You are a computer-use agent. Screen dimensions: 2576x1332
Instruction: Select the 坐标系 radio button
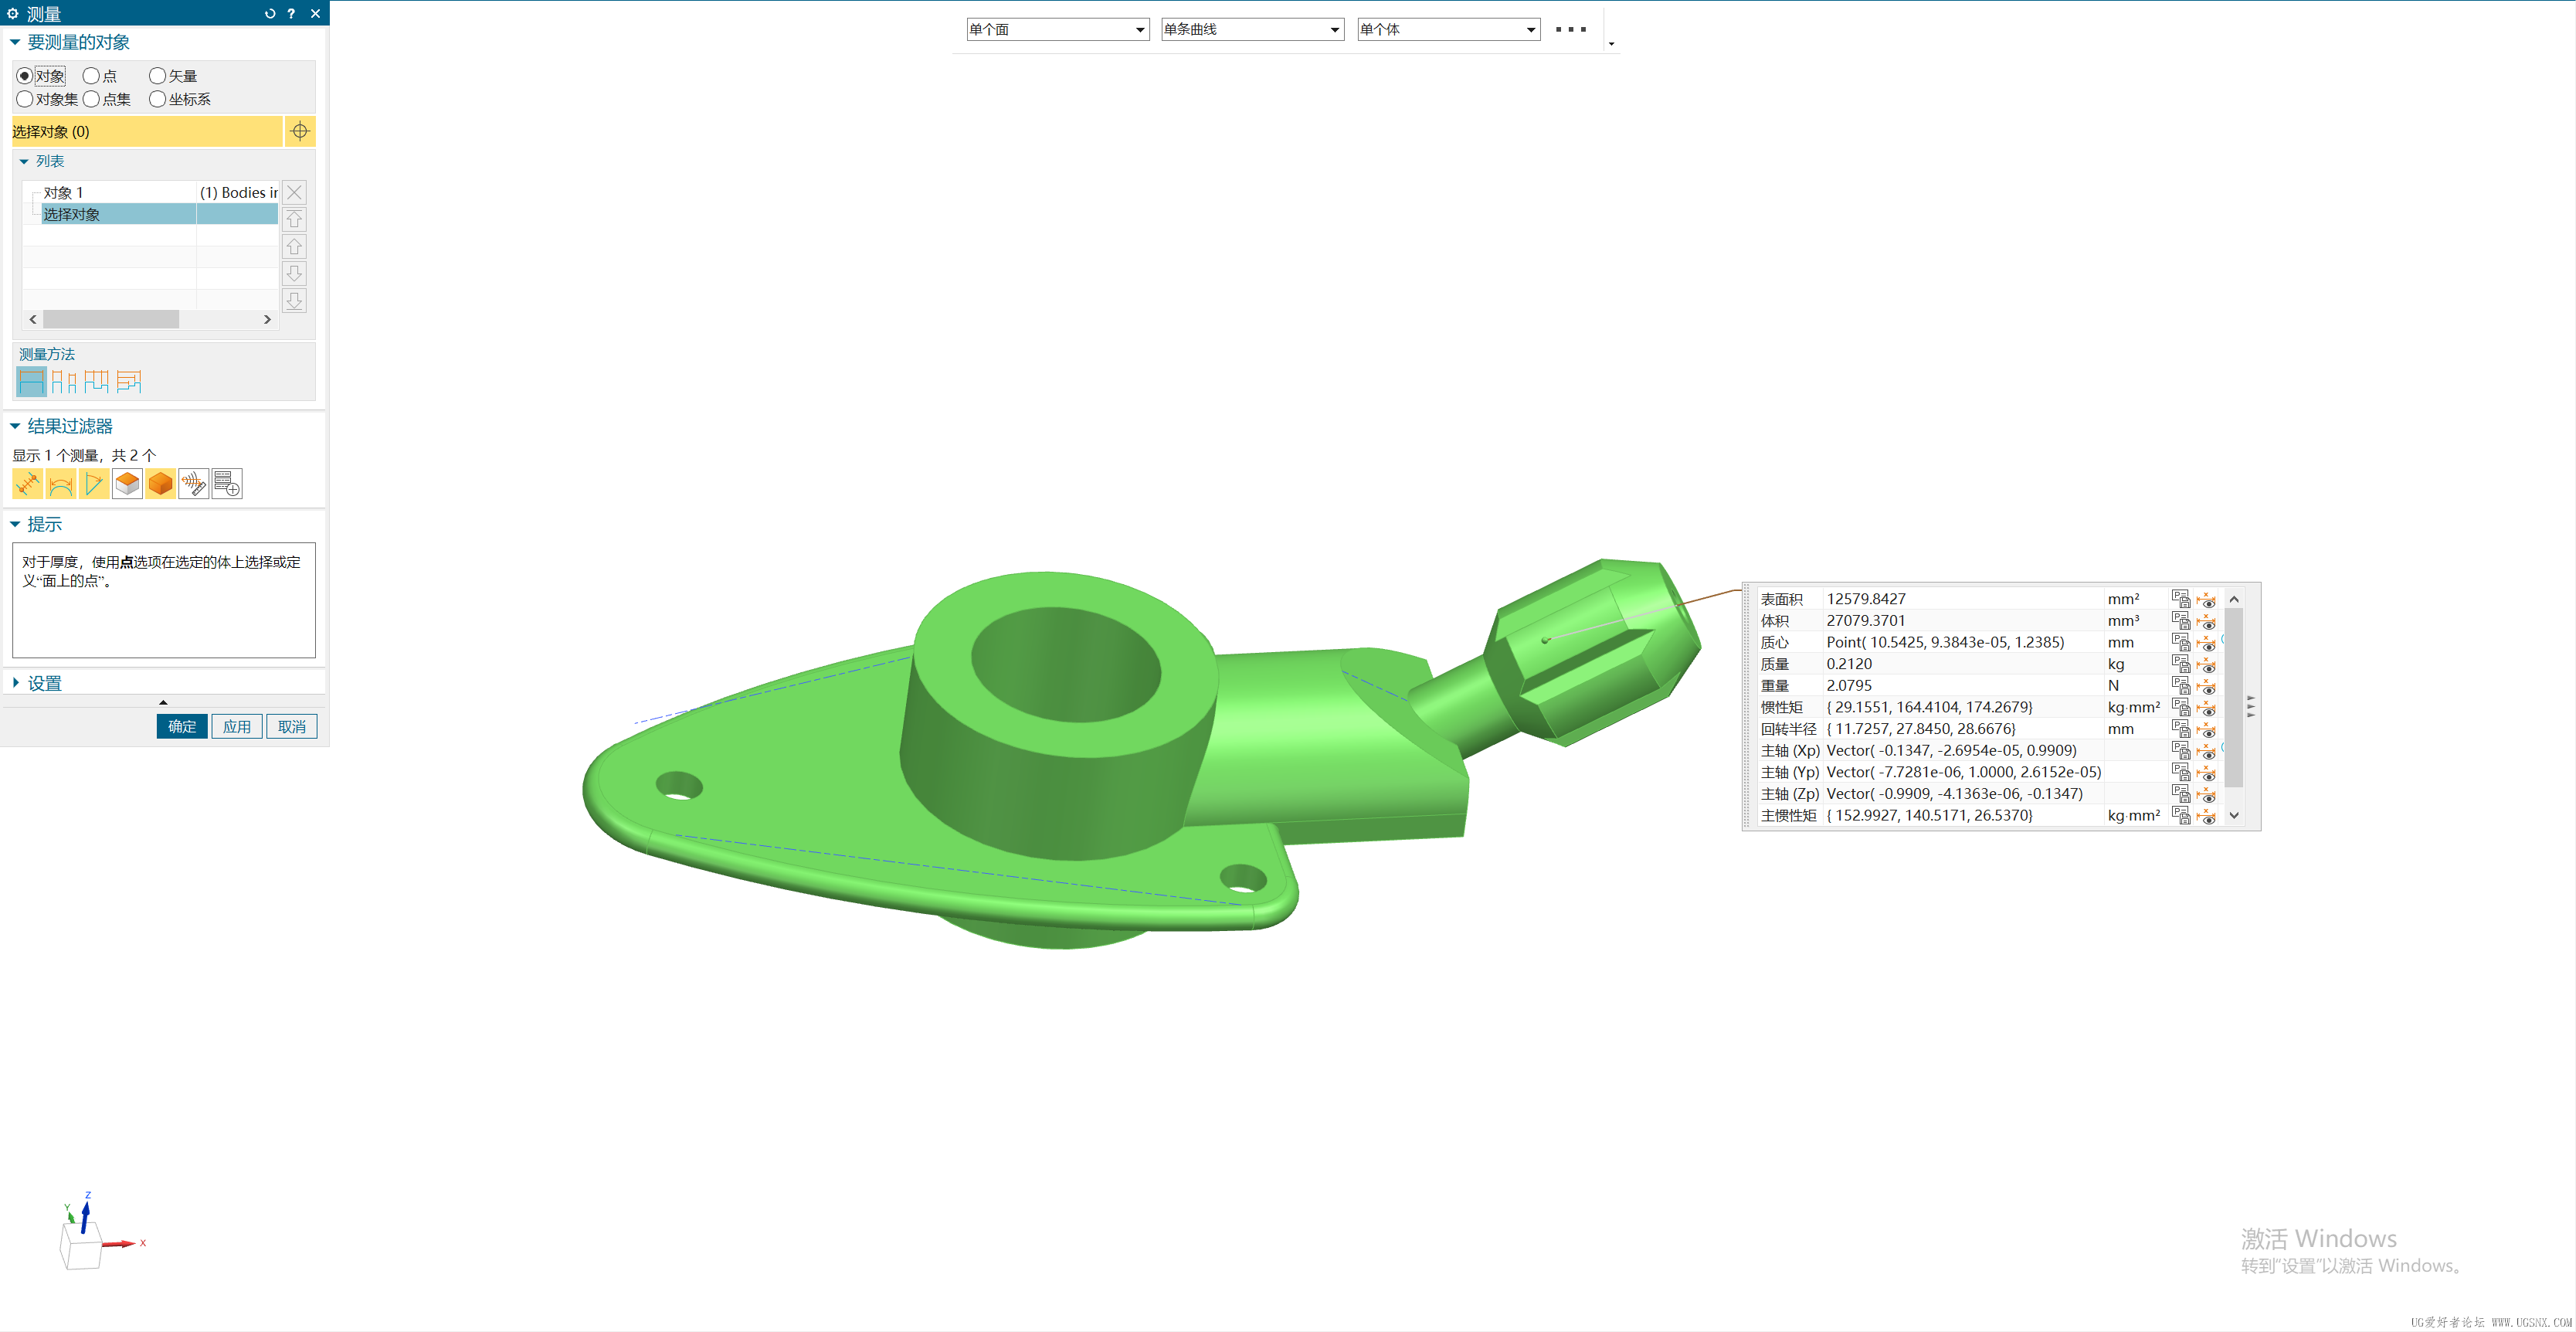click(157, 98)
